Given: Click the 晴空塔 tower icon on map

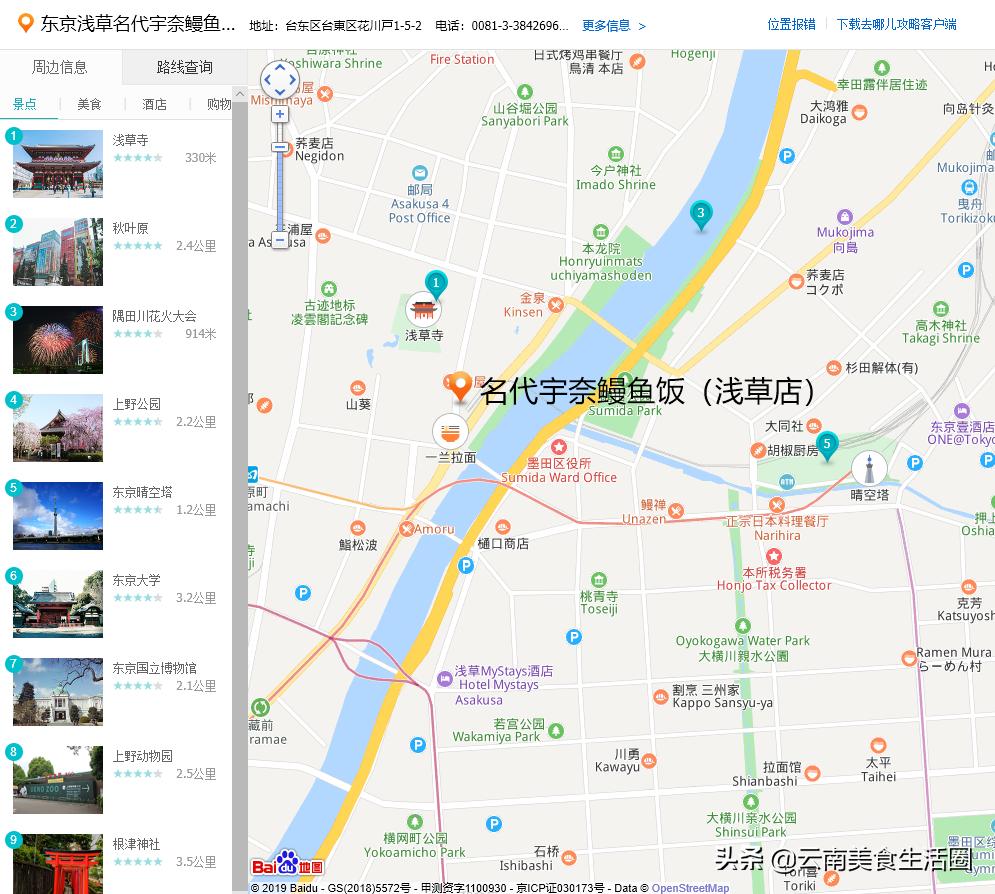Looking at the screenshot, I should 869,469.
